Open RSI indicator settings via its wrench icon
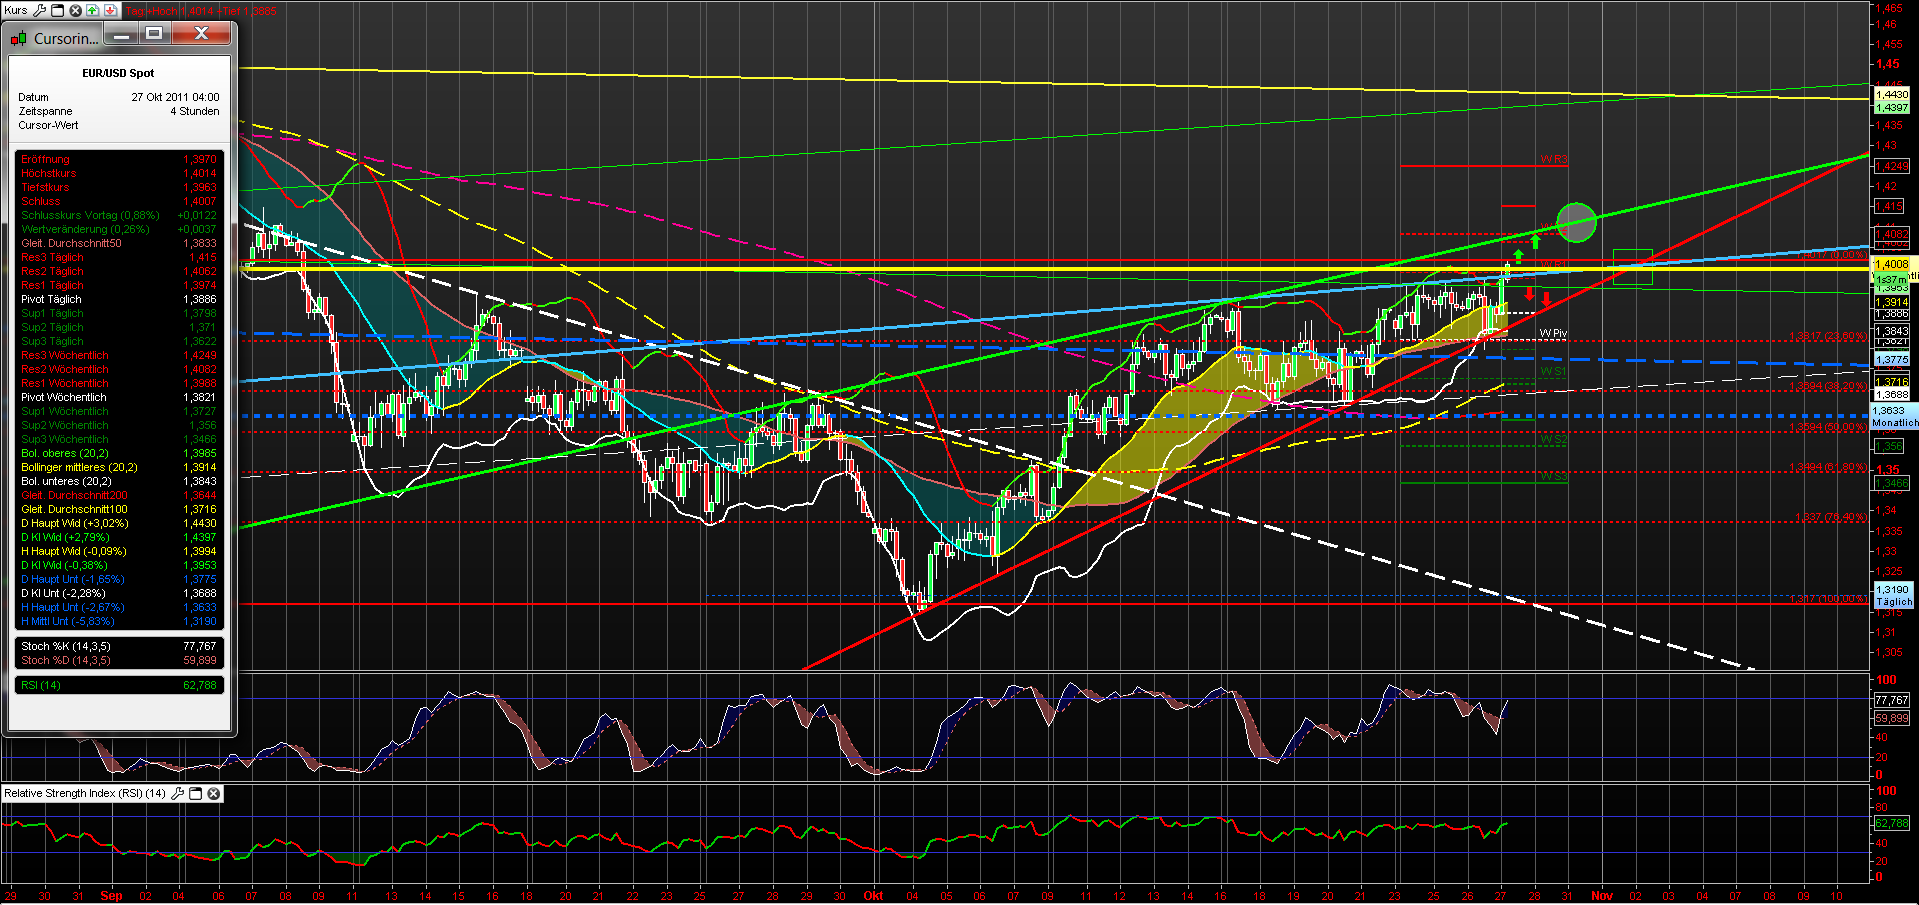 [x=177, y=793]
